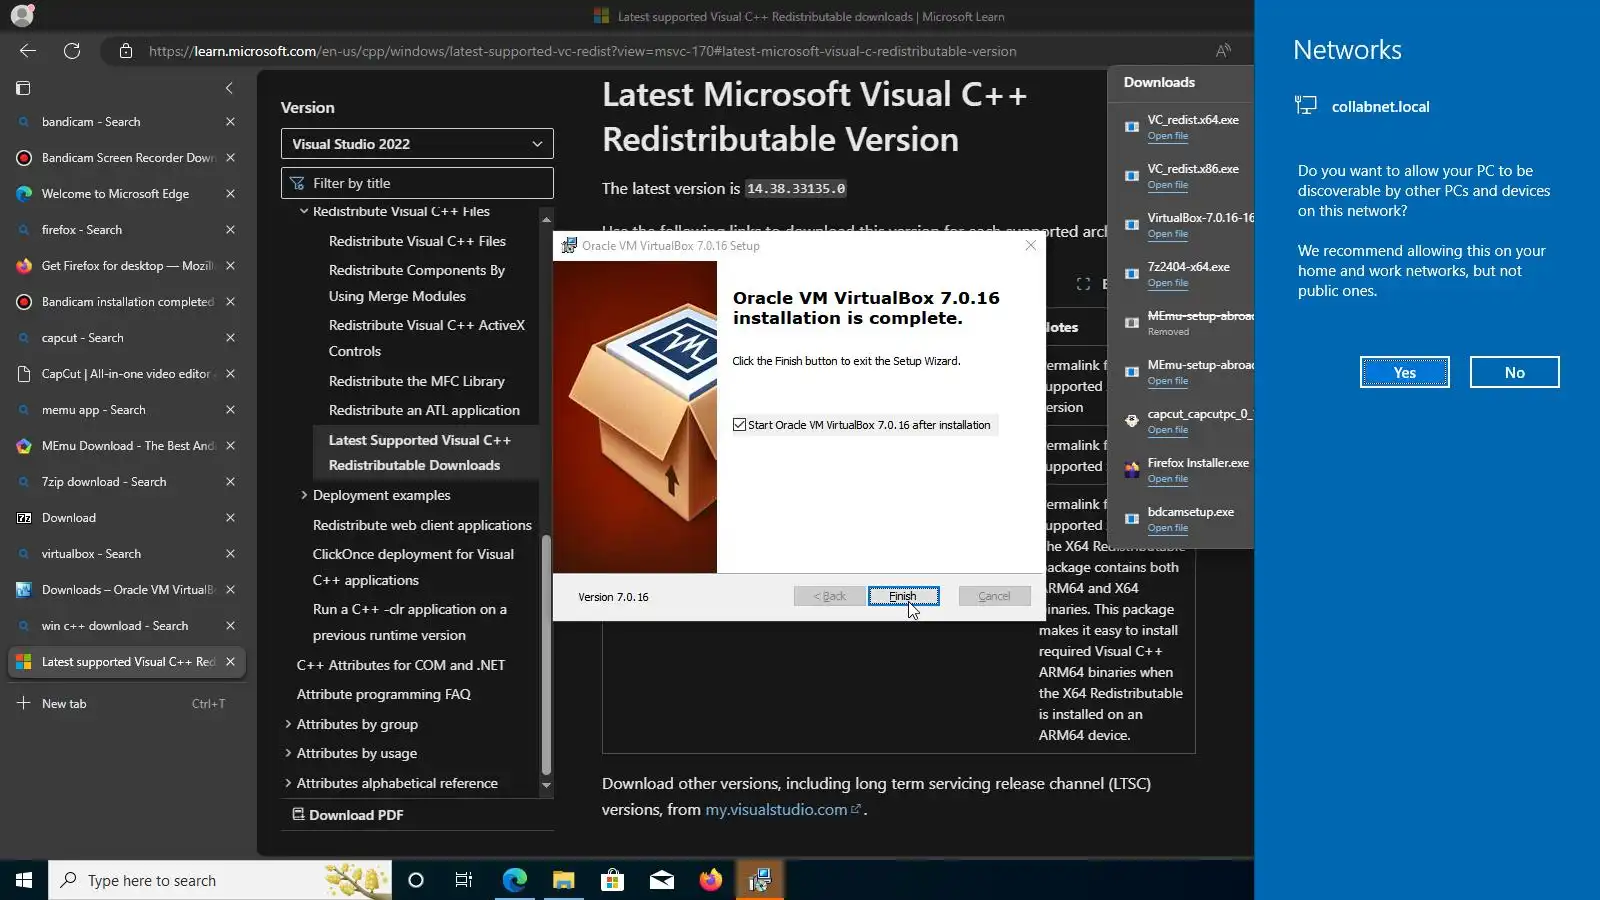
Task: Close the 'Welcome to Microsoft Edge' tab
Action: point(230,194)
